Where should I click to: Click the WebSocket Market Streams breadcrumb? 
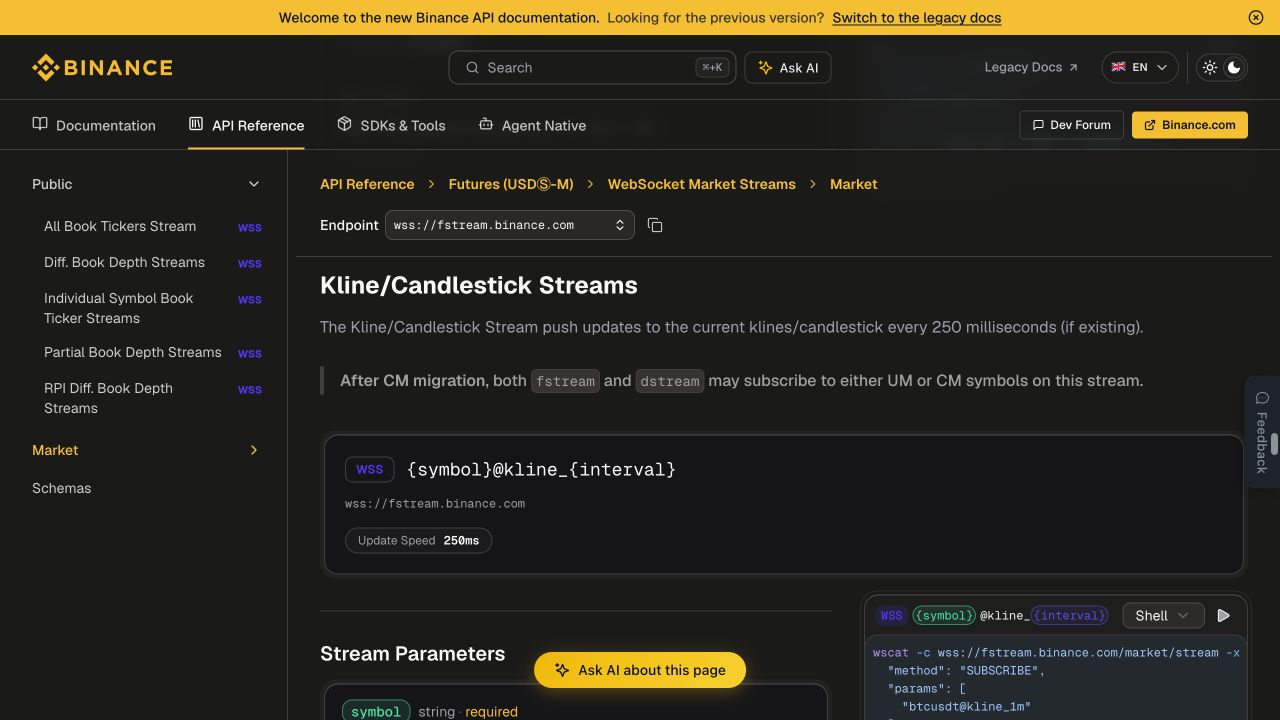tap(702, 184)
